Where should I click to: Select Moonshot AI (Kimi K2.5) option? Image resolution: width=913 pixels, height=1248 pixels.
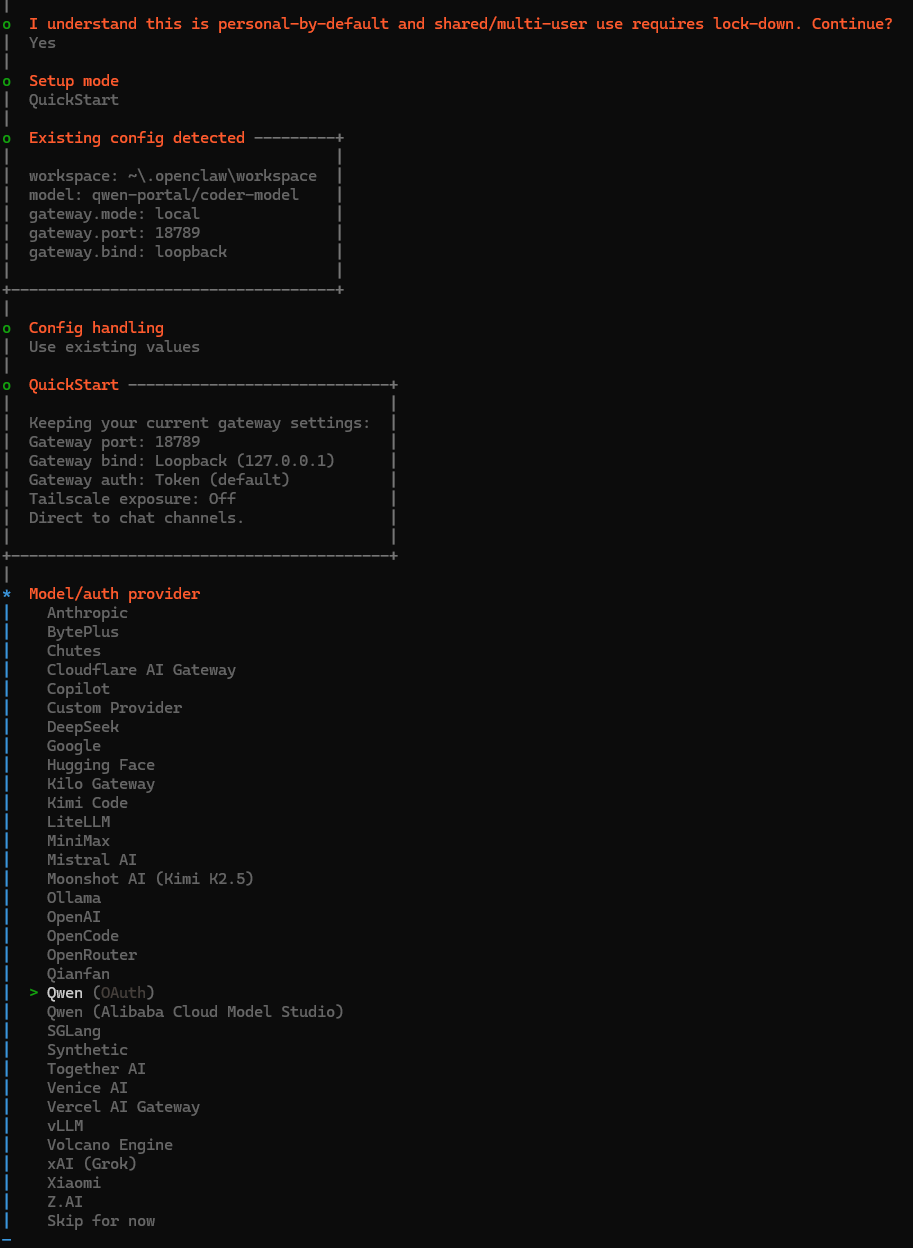coord(150,879)
